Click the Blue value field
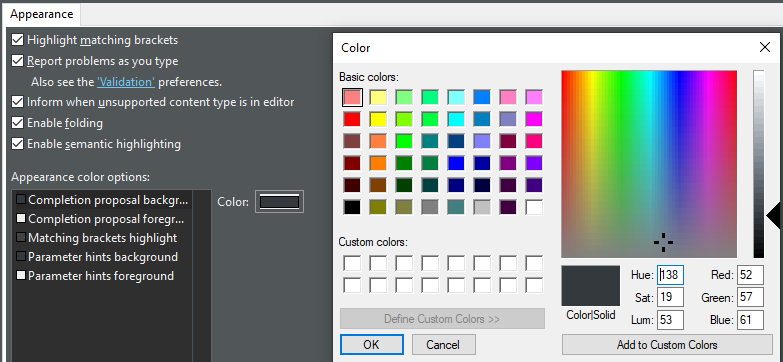The height and width of the screenshot is (362, 783). pyautogui.click(x=750, y=320)
